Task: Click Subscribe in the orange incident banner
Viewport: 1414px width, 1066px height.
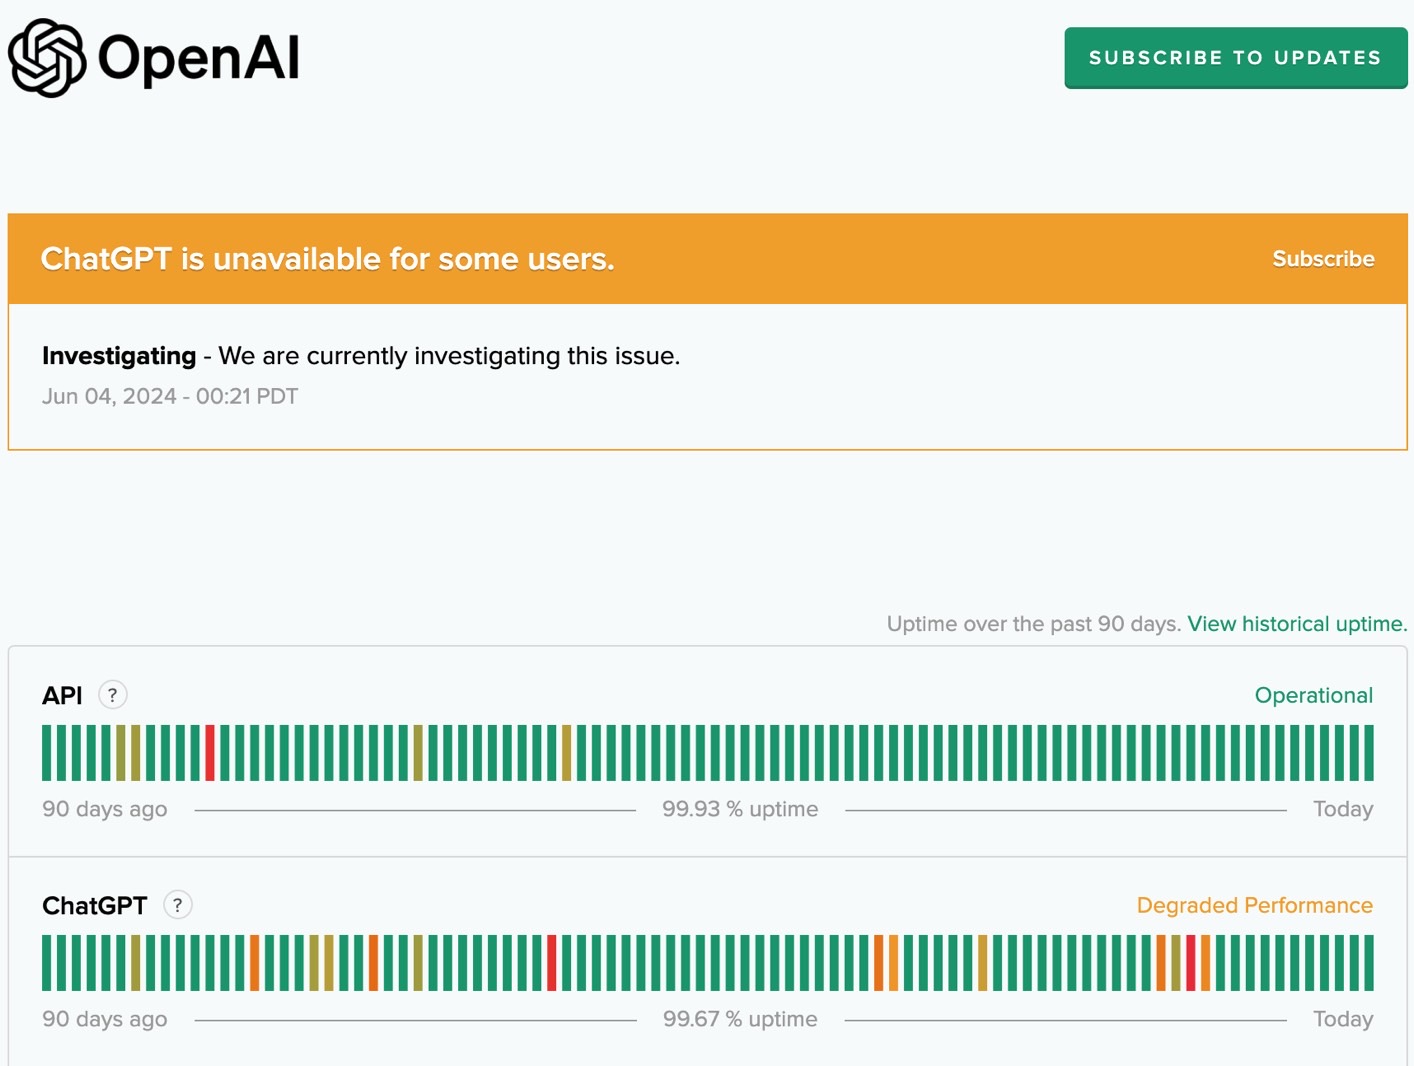Action: click(1323, 259)
